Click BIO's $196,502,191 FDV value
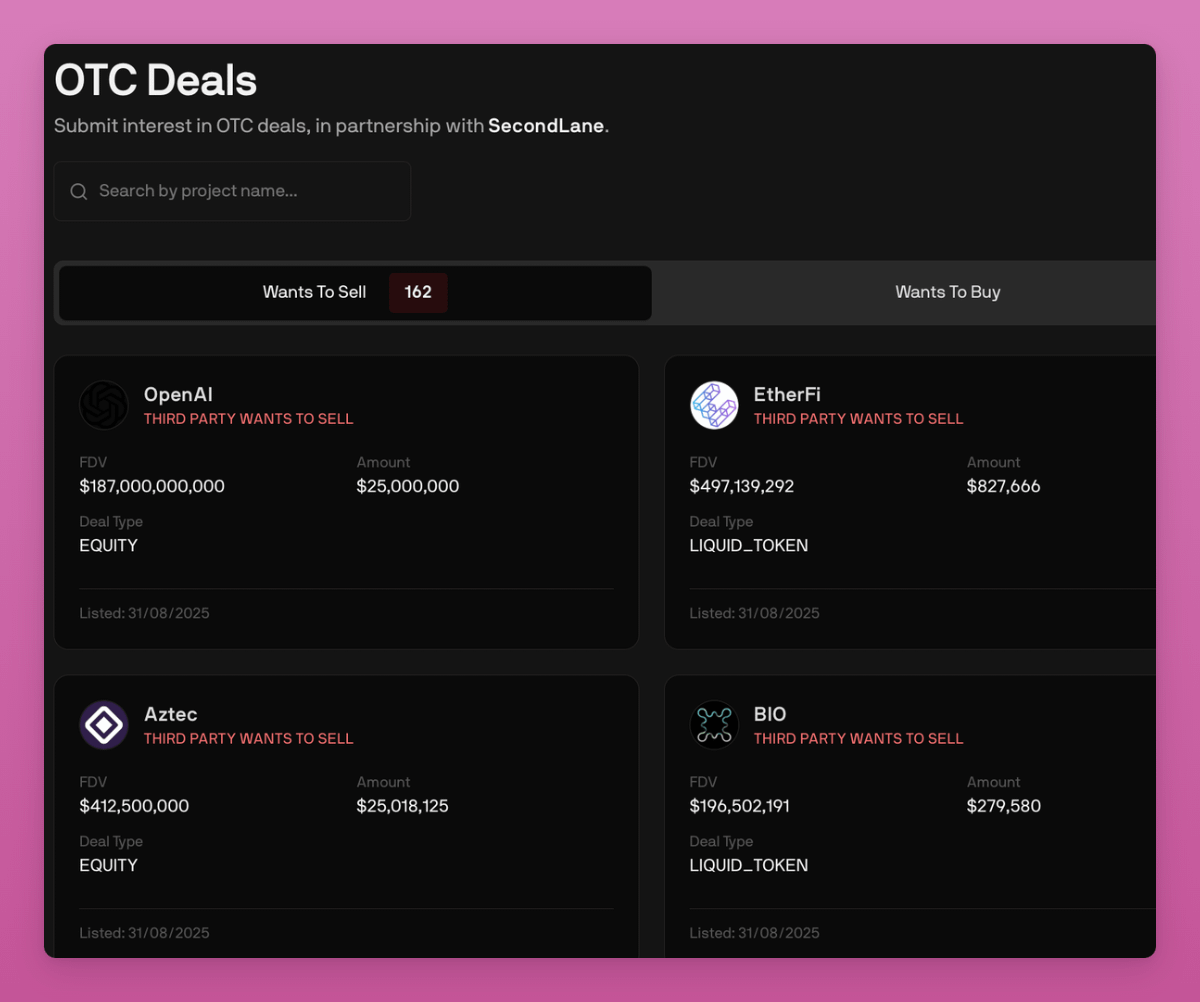 click(739, 806)
